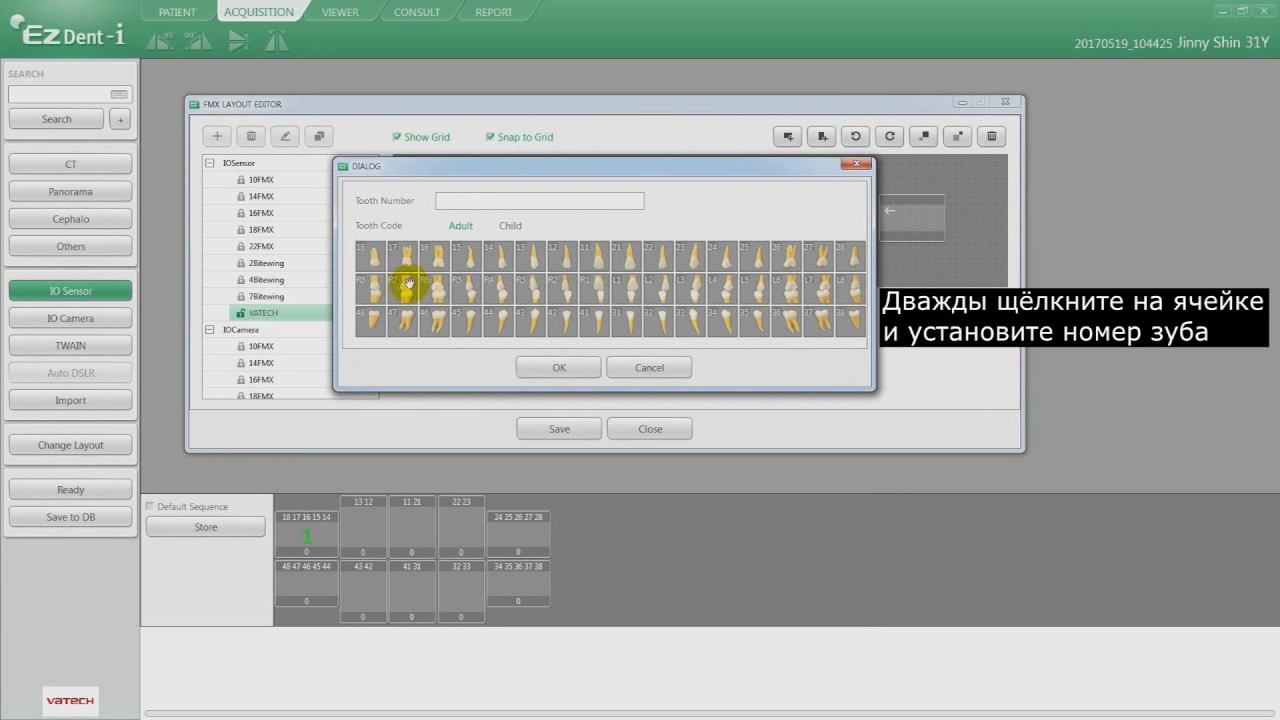Click the Import button in sidebar
Viewport: 1280px width, 720px height.
[x=70, y=400]
